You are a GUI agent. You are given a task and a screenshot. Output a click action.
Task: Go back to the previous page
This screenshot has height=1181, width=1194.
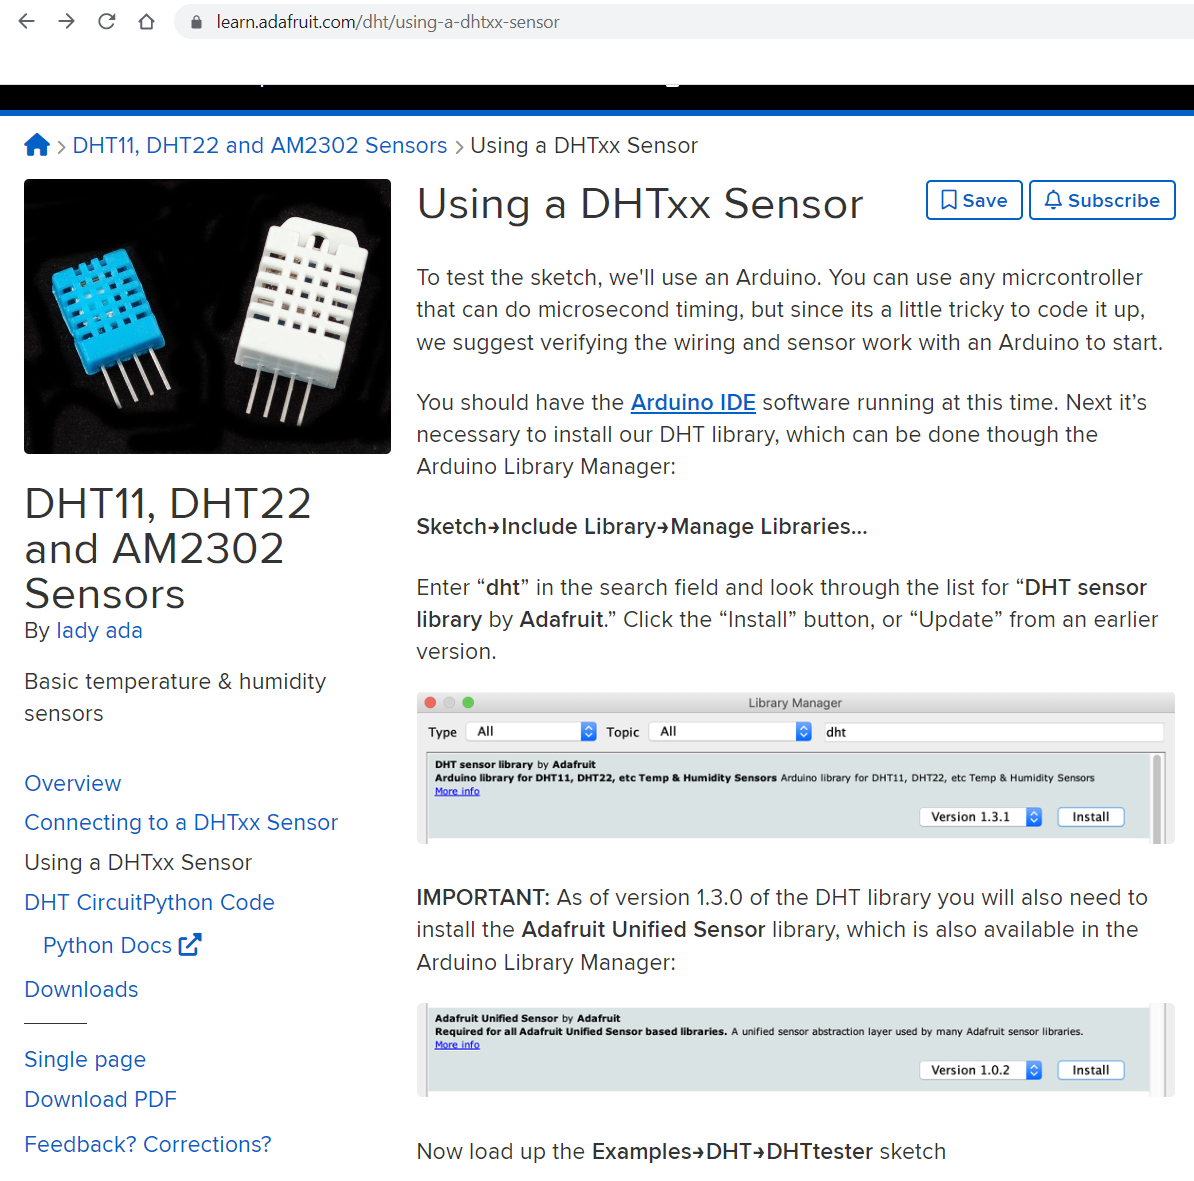pos(25,22)
